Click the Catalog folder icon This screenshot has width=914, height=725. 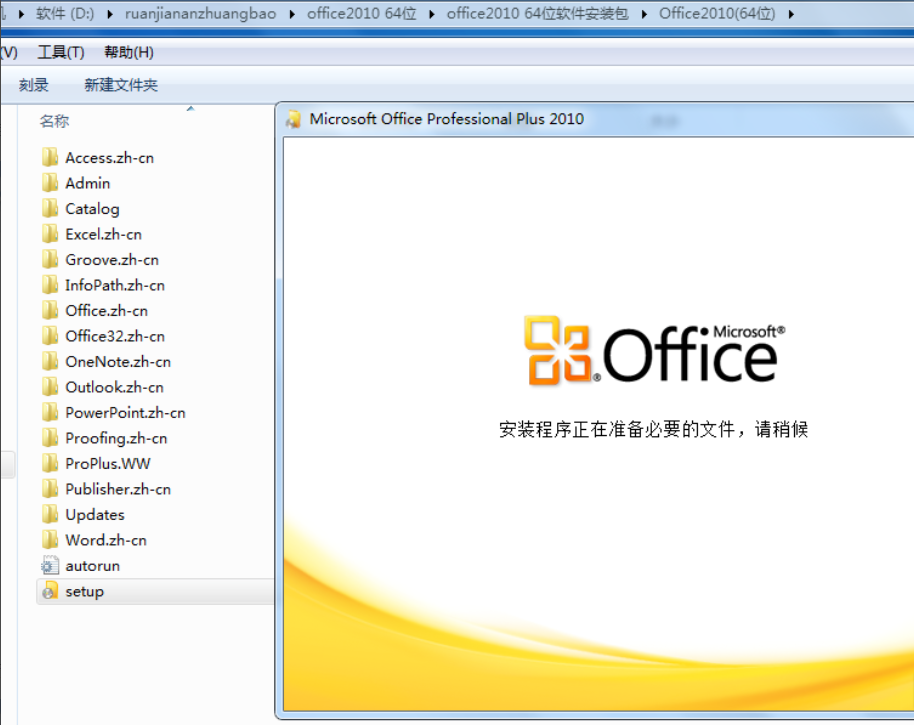[x=50, y=209]
